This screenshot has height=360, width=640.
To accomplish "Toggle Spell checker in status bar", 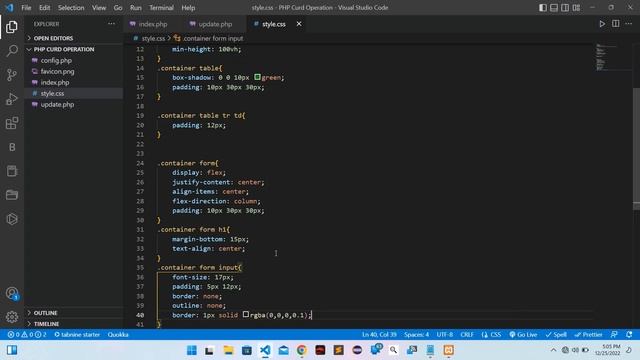I will (x=556, y=334).
